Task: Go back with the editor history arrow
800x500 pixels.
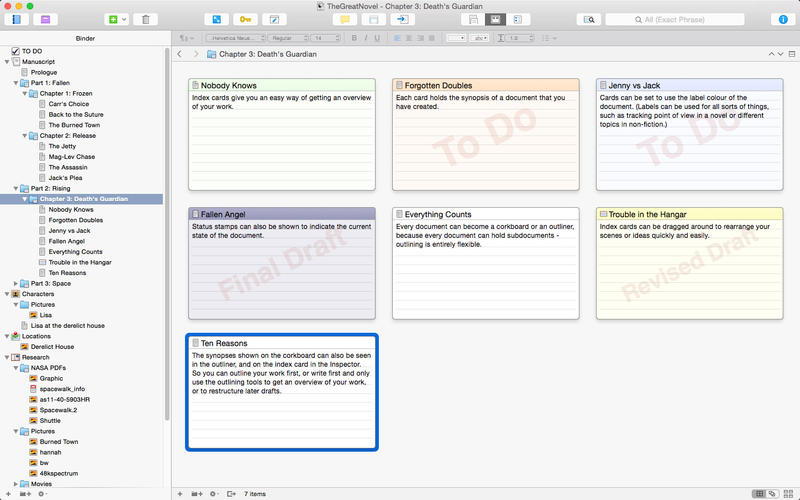Action: click(179, 54)
